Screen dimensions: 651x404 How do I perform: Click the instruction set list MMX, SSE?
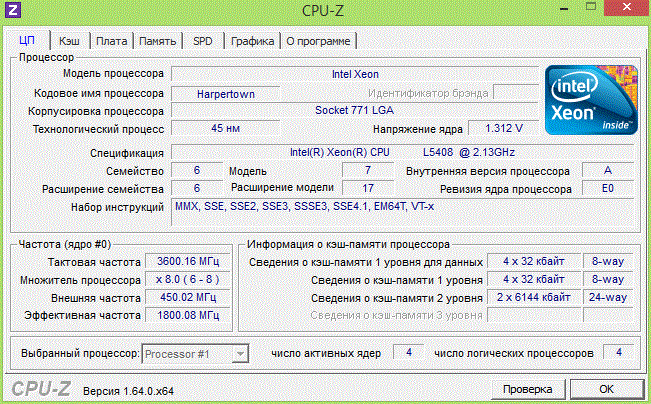[402, 212]
